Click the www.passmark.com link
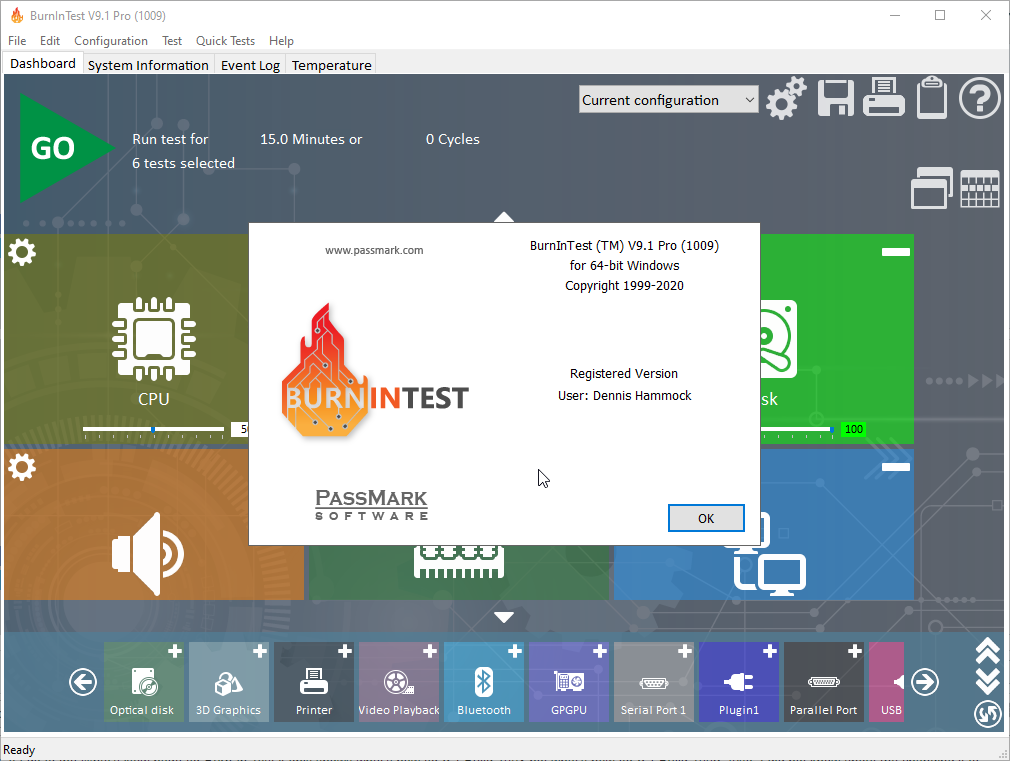 click(374, 250)
